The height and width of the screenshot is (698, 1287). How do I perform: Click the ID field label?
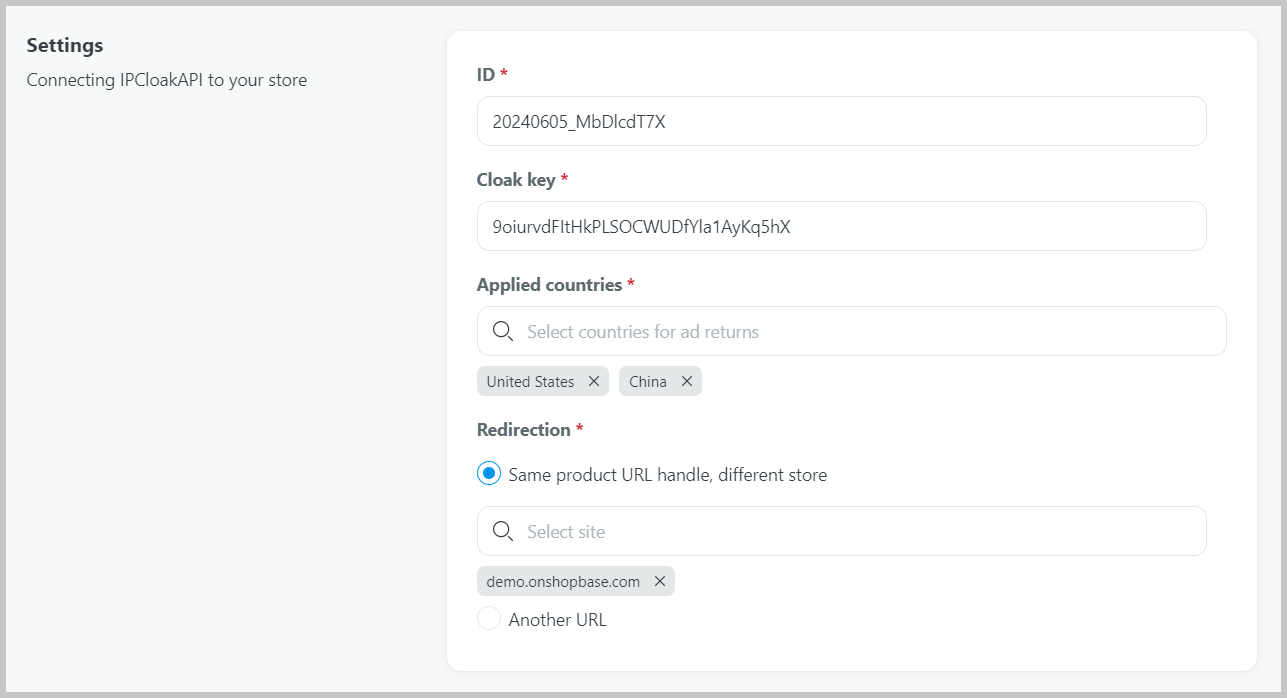486,74
